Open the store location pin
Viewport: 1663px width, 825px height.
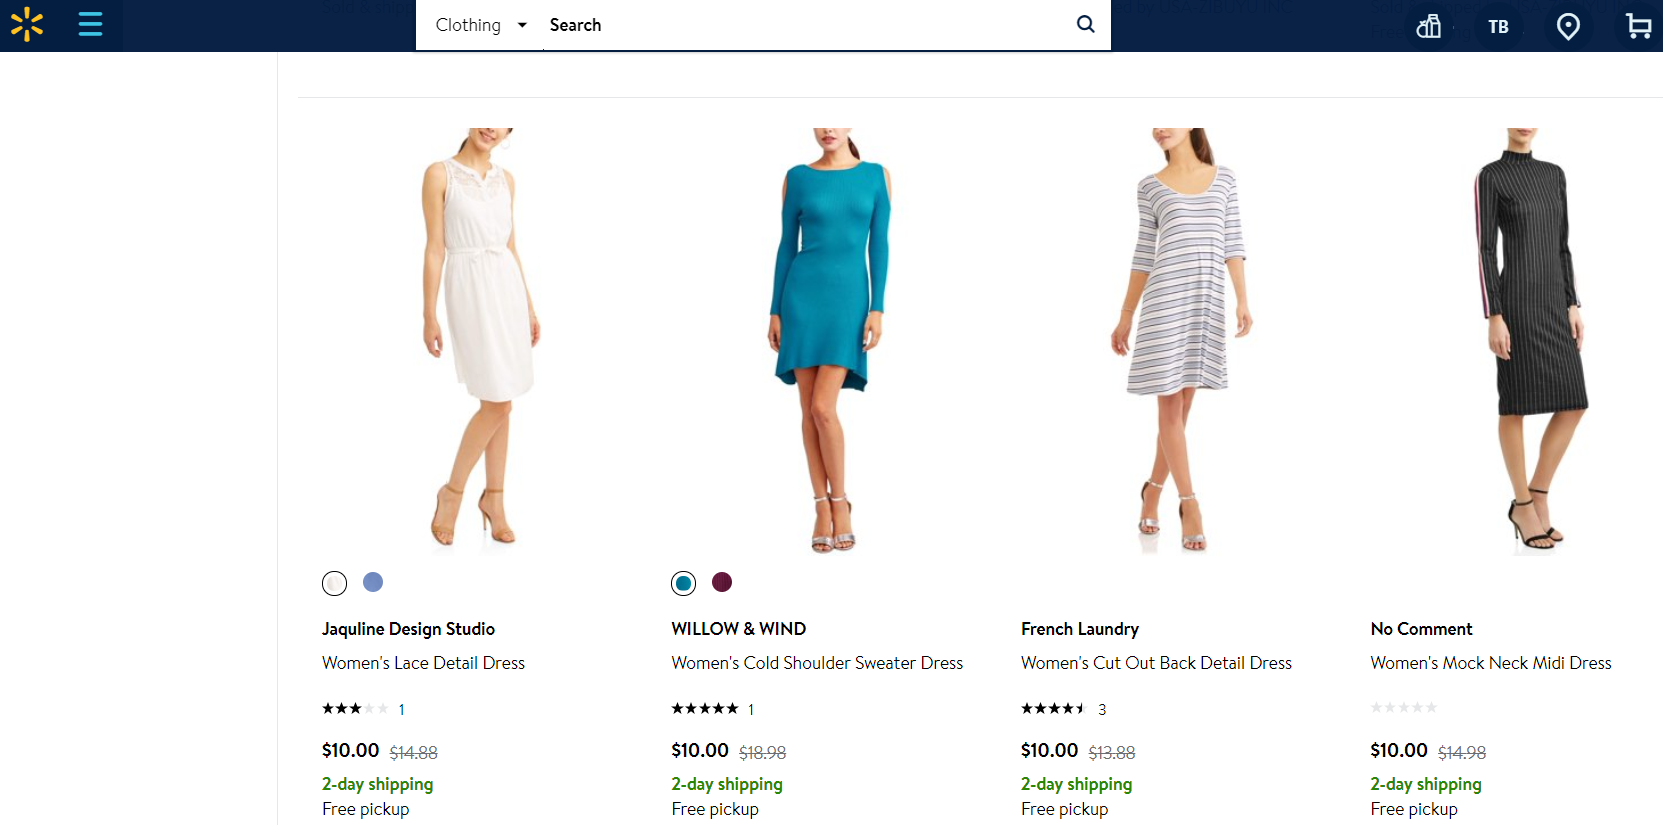(1568, 26)
